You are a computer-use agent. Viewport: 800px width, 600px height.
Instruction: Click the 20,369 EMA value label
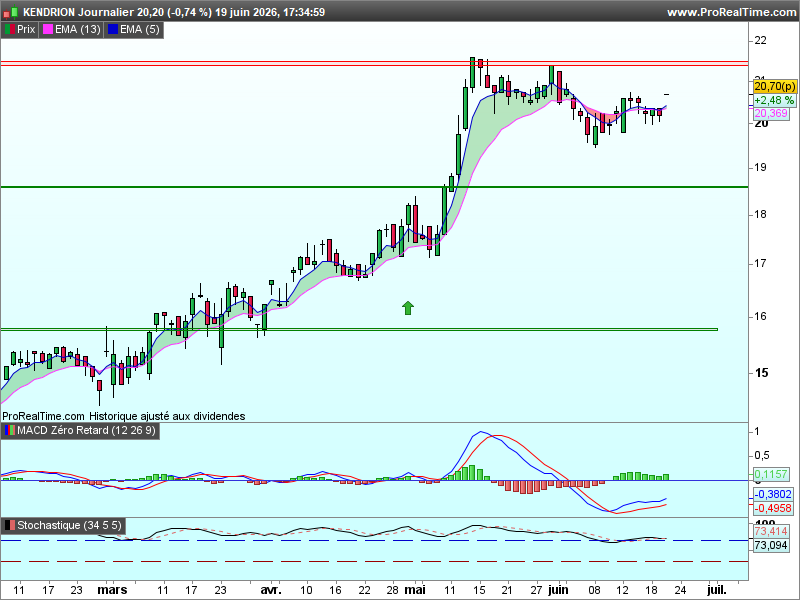point(771,113)
